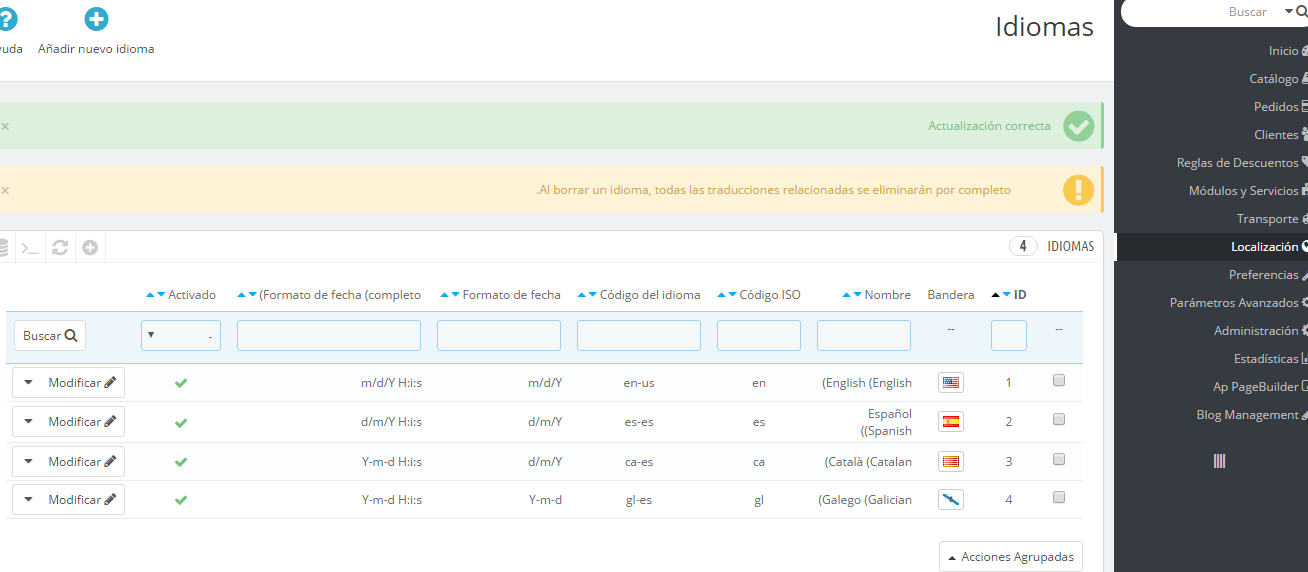Screen dimensions: 1308x572
Task: Toggle the Activado check for English
Action: coord(181,383)
